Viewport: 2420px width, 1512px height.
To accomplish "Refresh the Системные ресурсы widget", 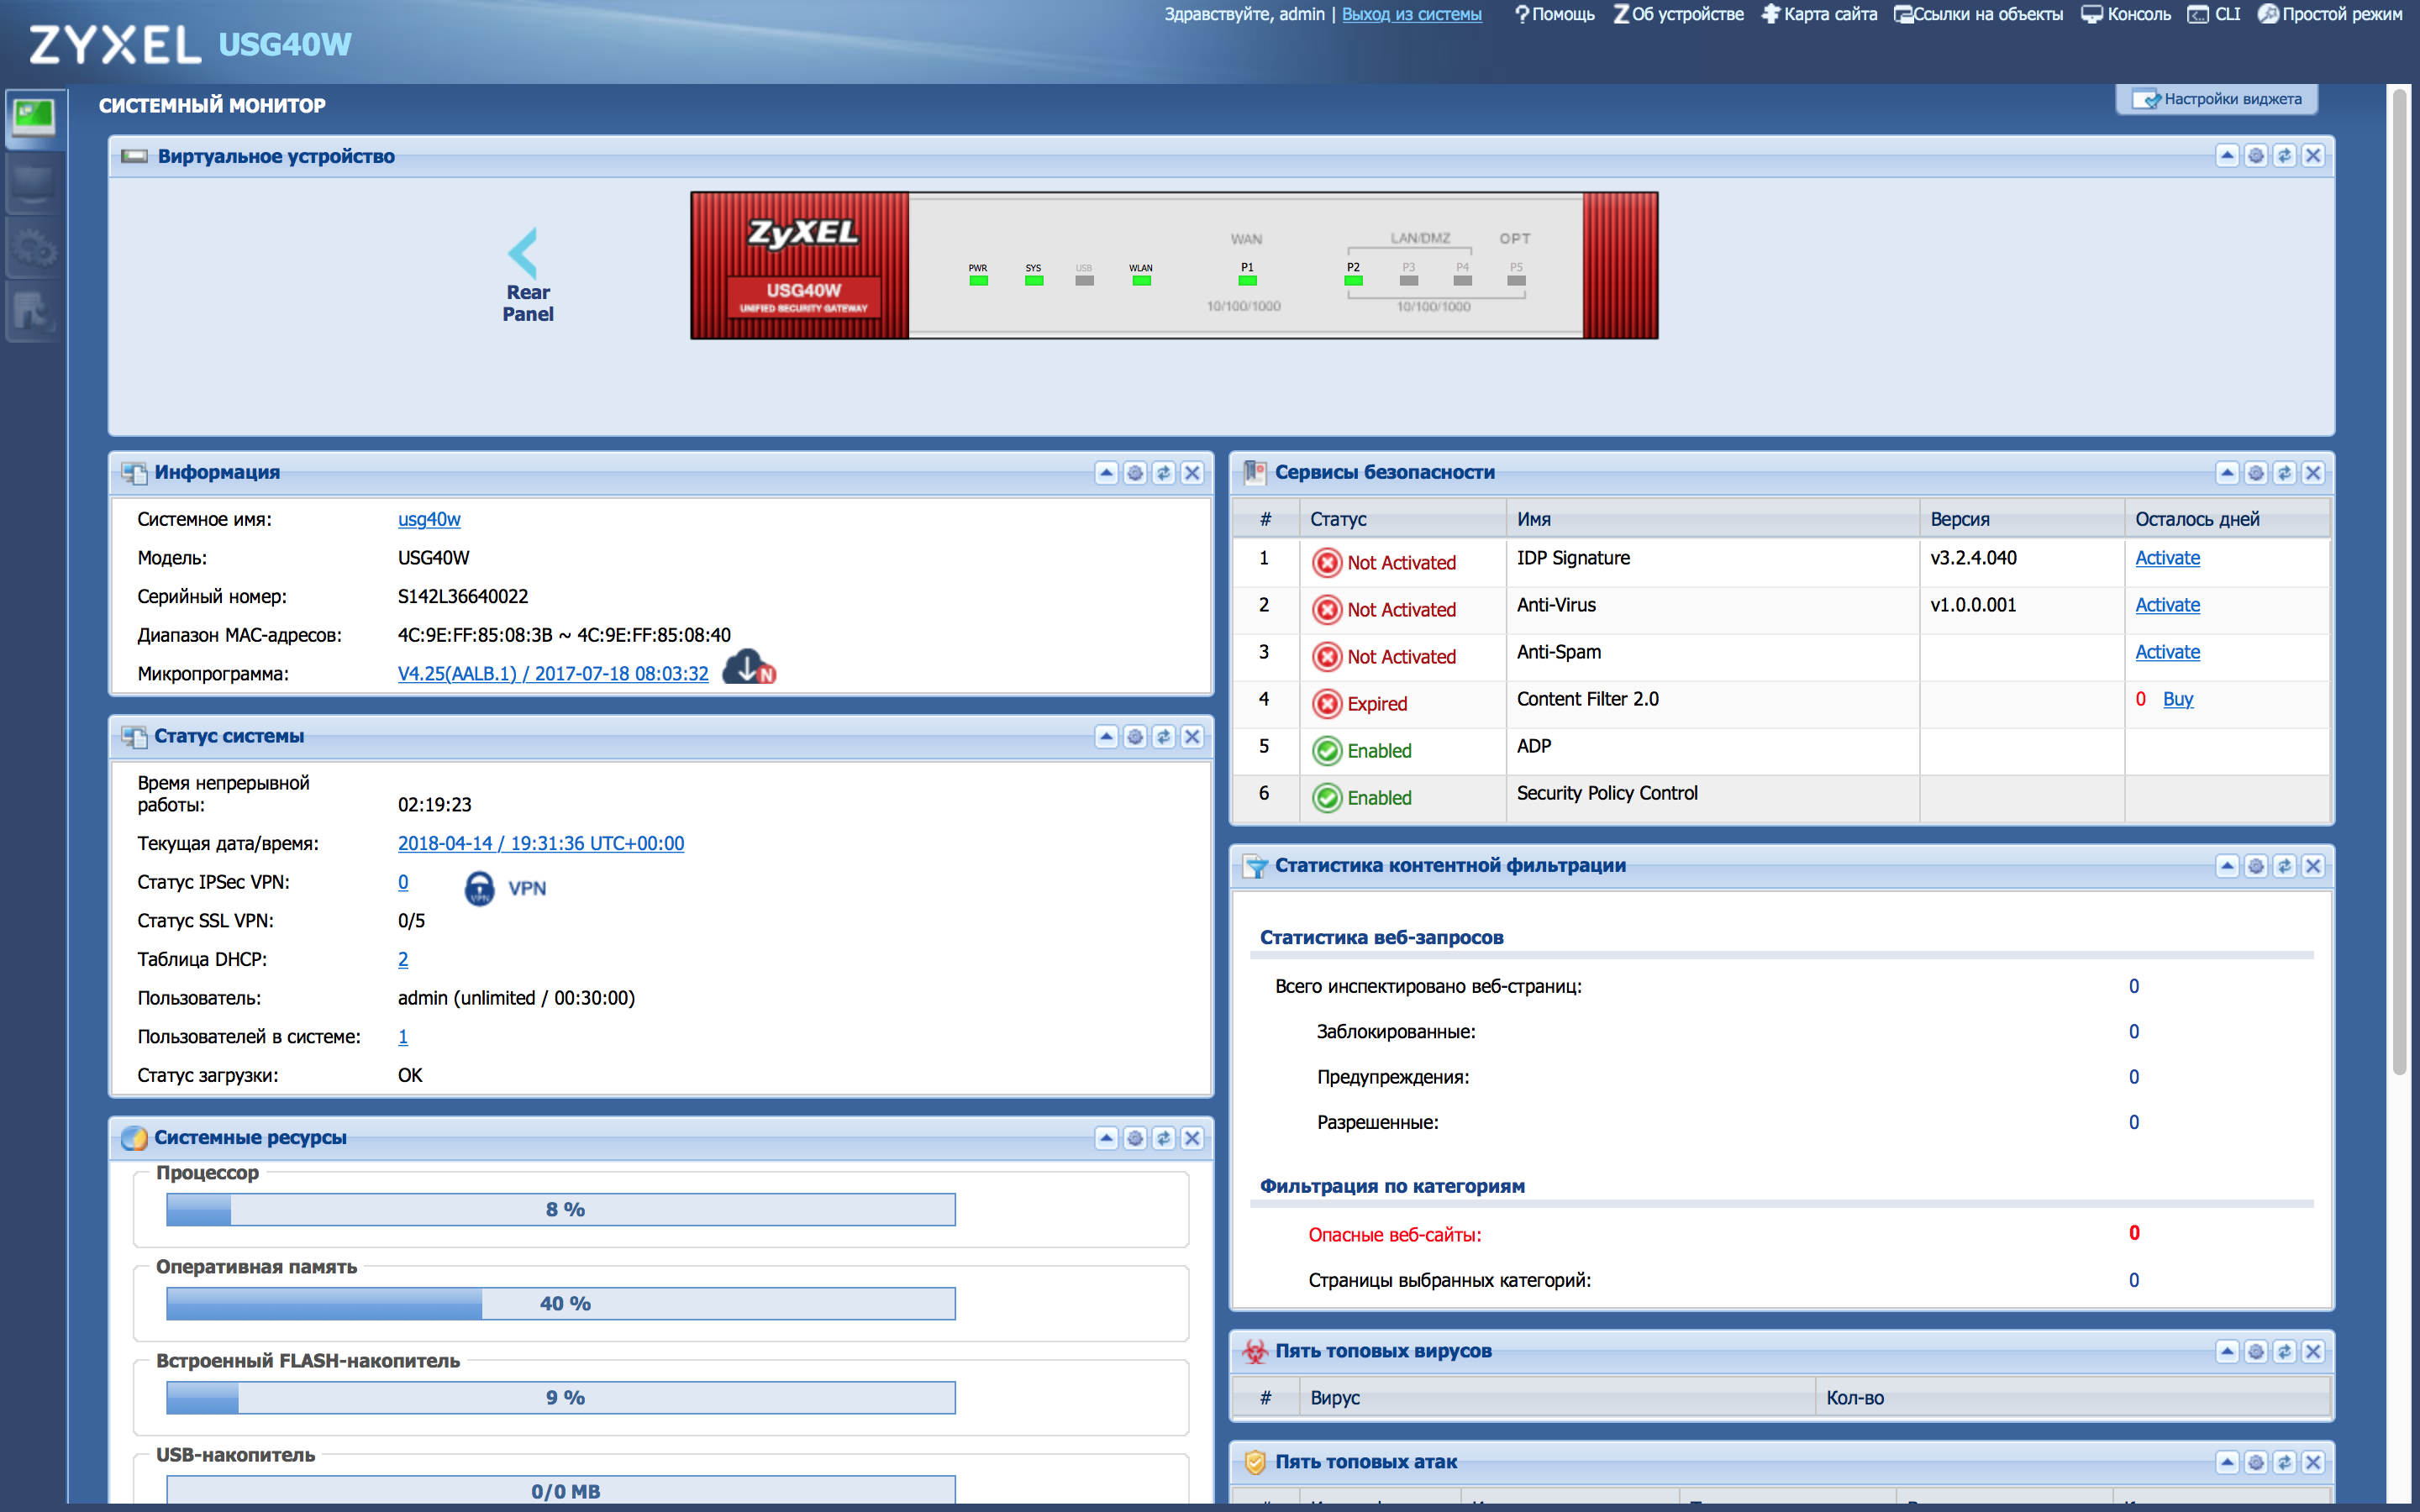I will [x=1163, y=1138].
